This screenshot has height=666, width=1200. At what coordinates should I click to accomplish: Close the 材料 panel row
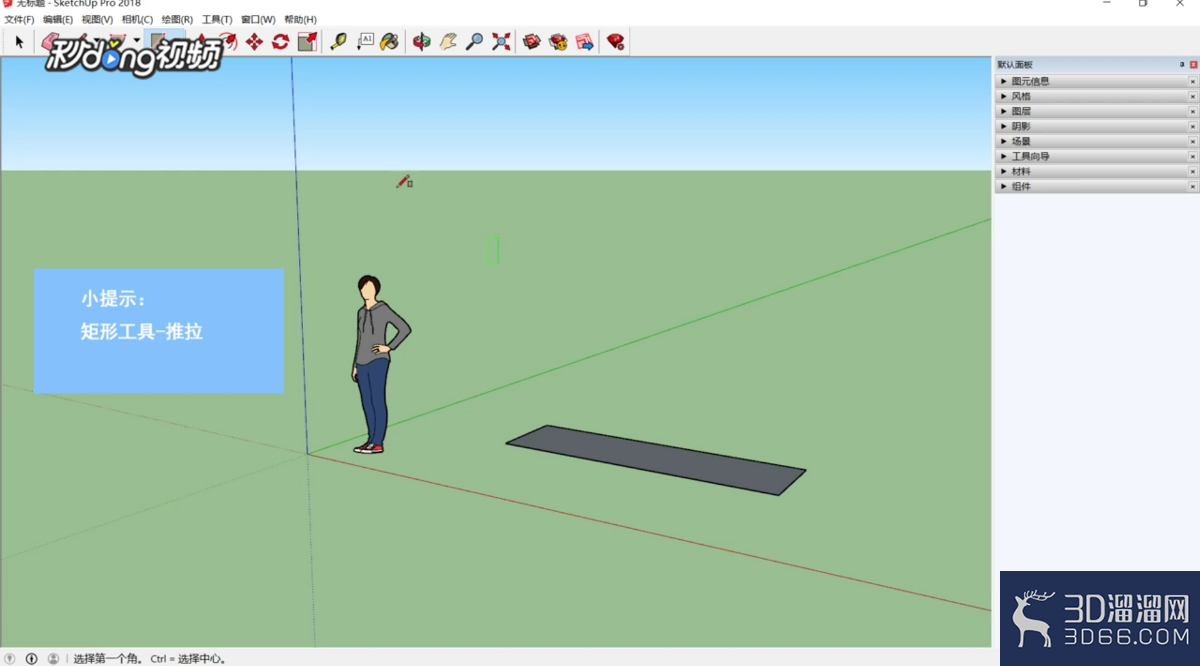(x=1193, y=171)
